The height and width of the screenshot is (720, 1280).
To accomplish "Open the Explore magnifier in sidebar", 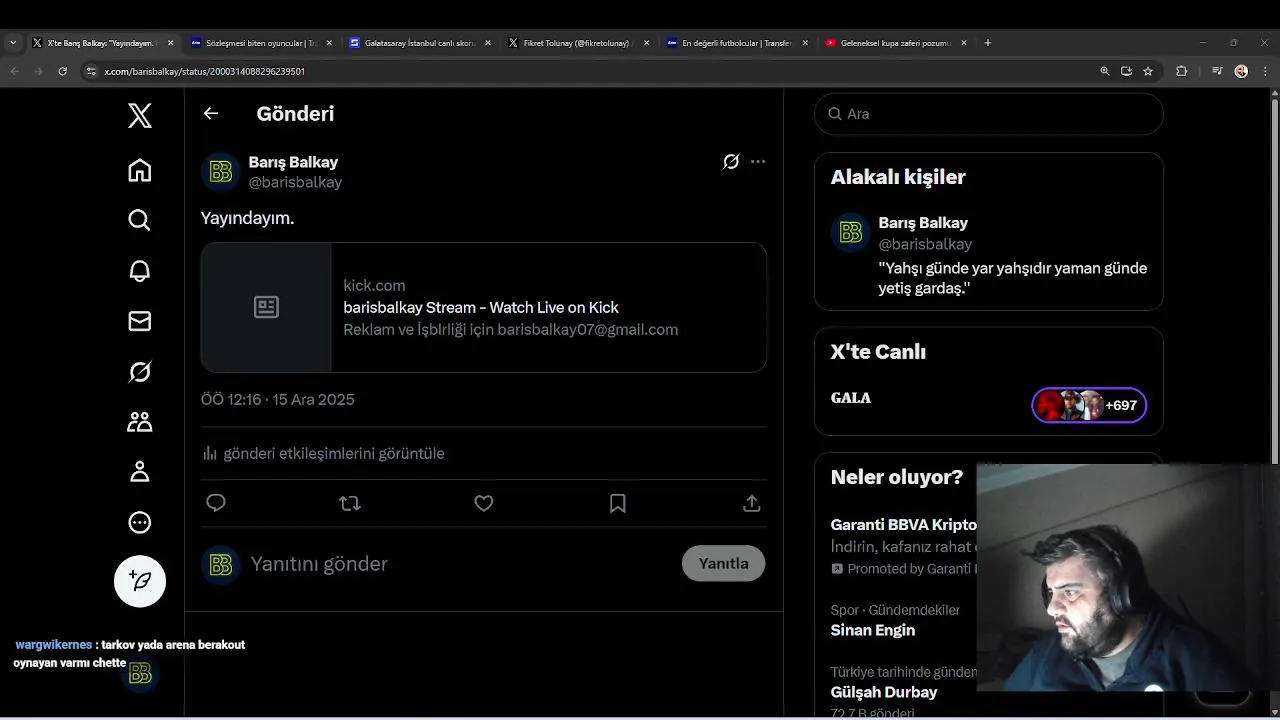I will [140, 220].
